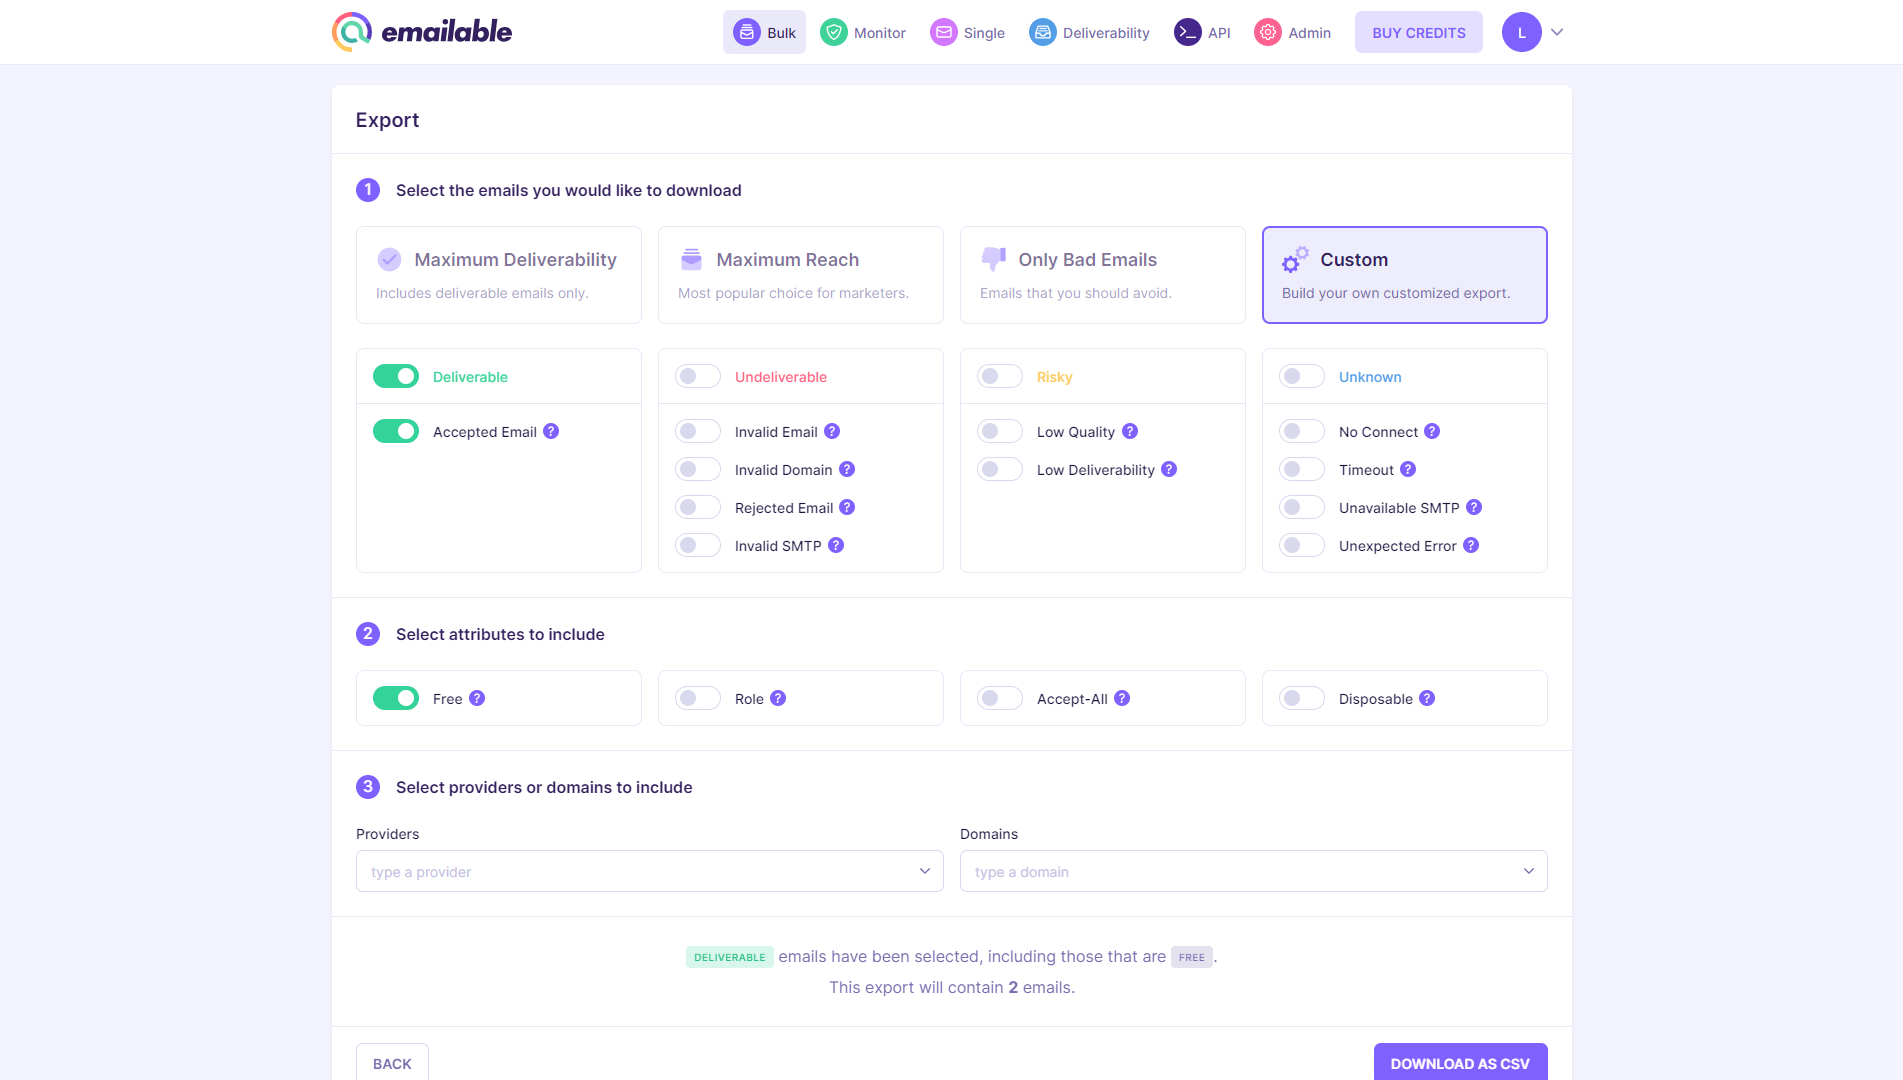Turn on the Disposable attribute toggle

[1301, 697]
